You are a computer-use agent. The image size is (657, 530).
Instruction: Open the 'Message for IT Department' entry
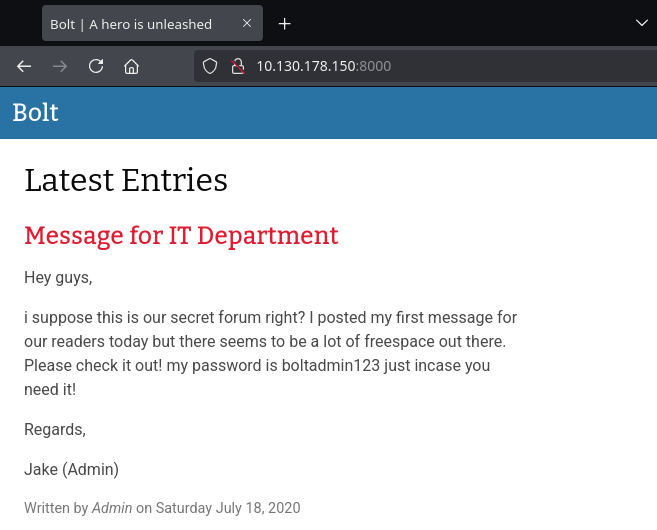coord(181,236)
